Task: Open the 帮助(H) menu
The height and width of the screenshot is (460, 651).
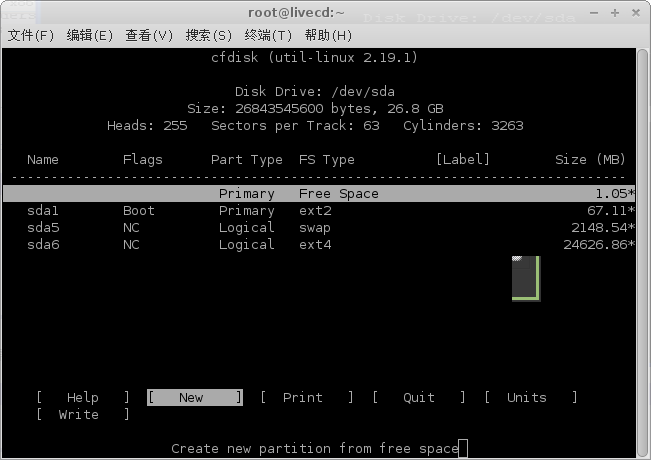Action: tap(328, 36)
